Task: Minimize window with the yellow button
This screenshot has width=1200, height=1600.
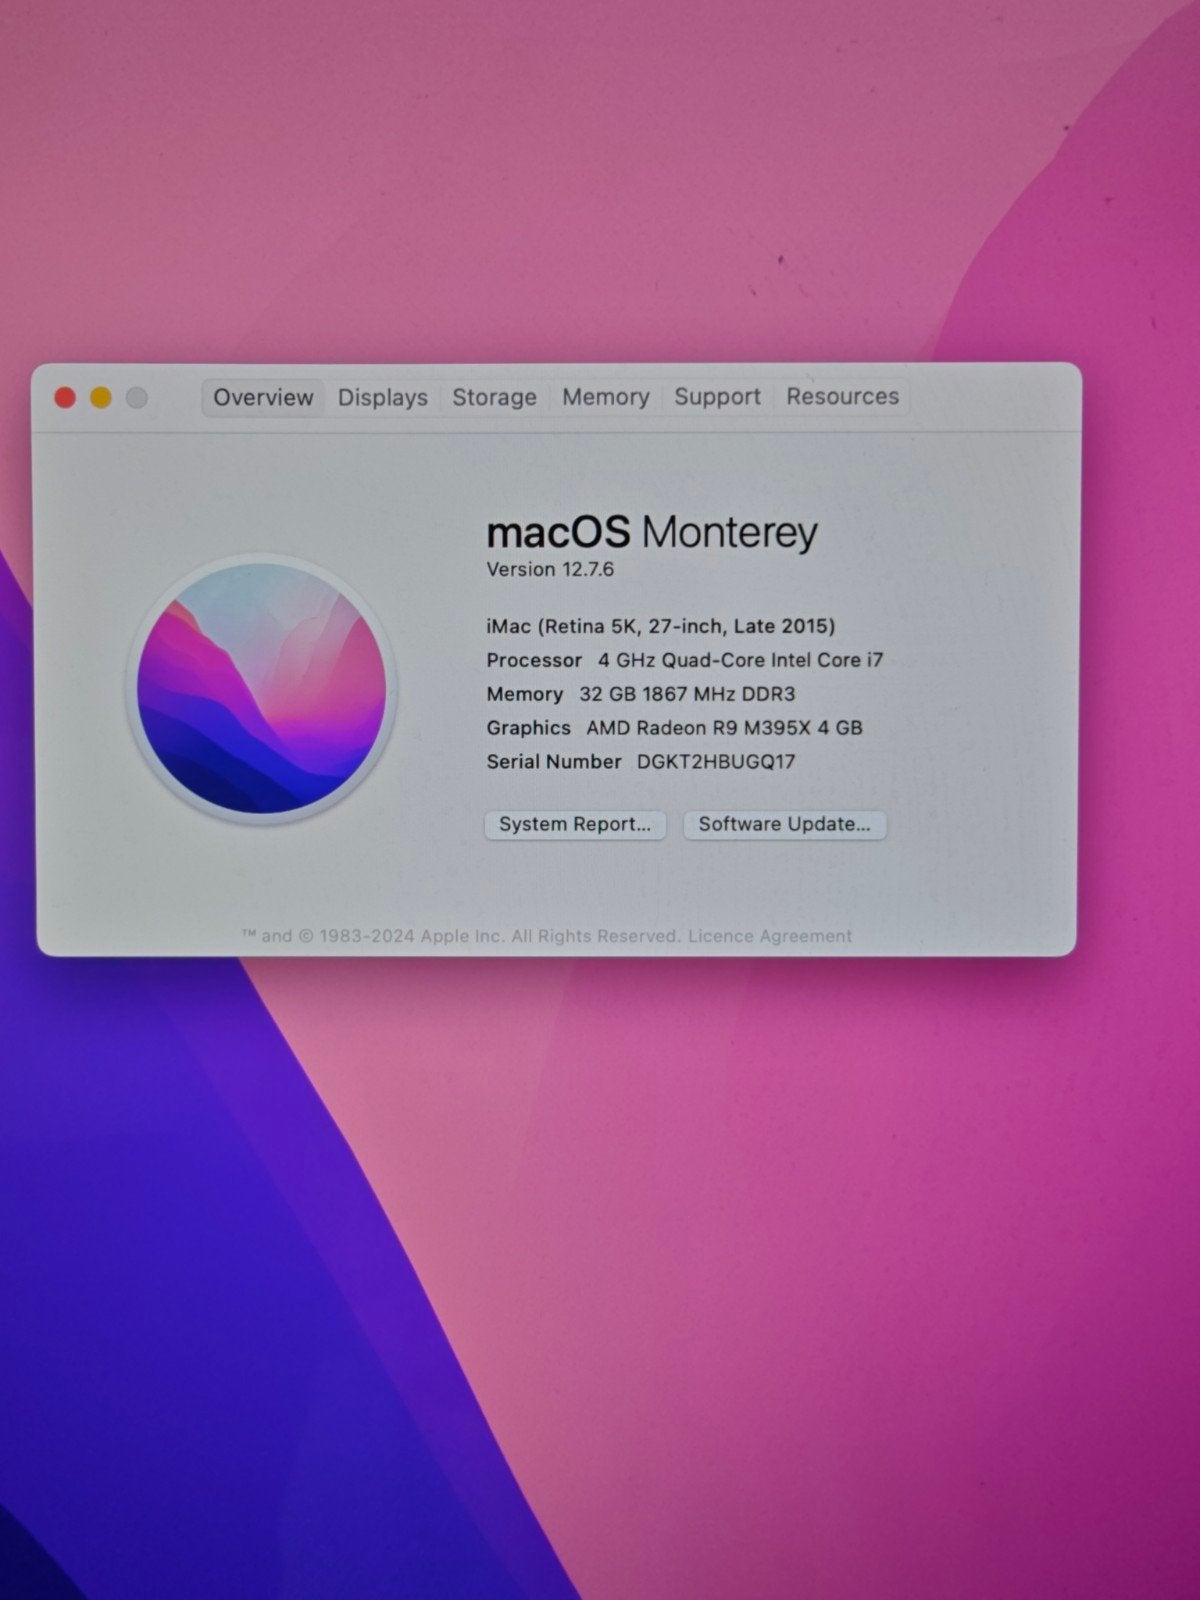Action: click(x=101, y=398)
